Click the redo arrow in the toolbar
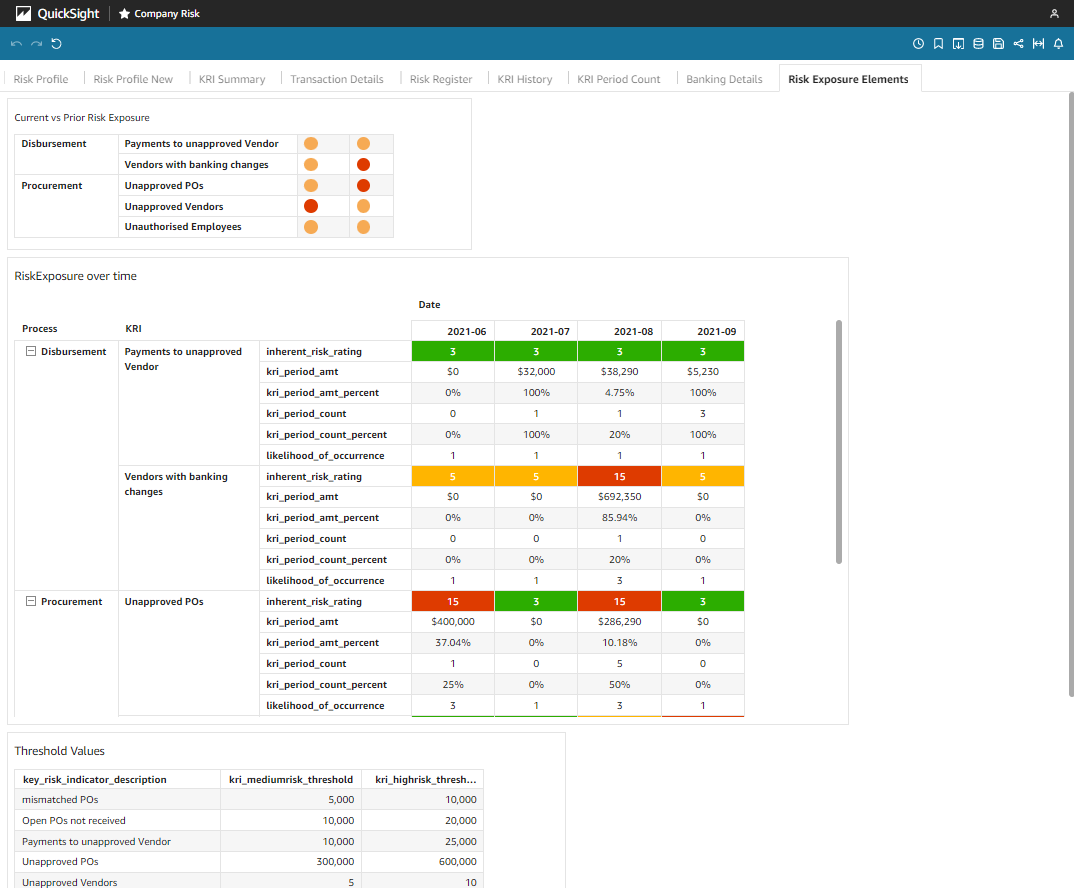This screenshot has width=1074, height=888. (36, 44)
